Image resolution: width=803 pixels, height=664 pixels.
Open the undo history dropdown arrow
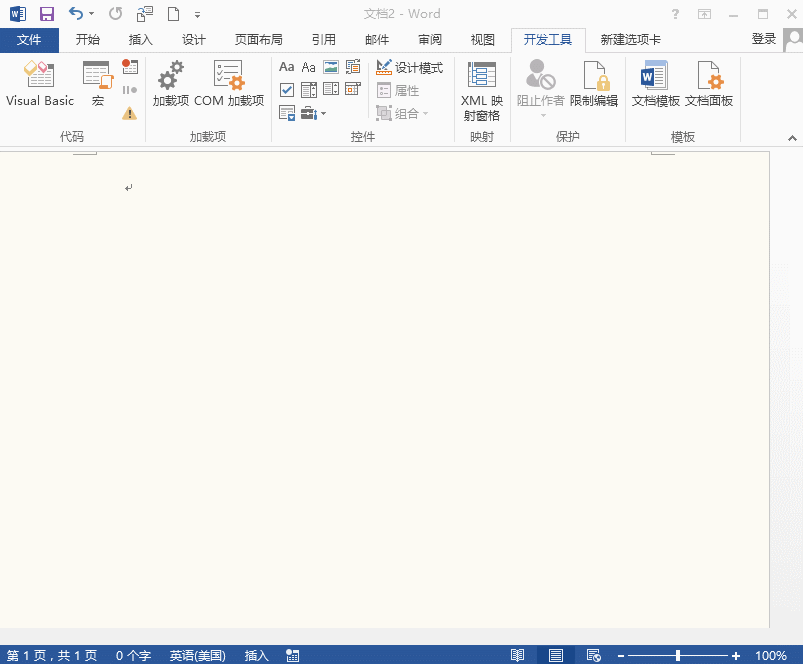pos(92,14)
